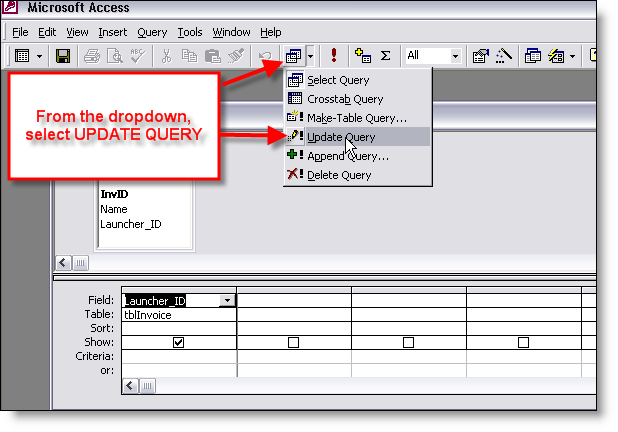The width and height of the screenshot is (618, 432).
Task: Click the Field cell of second column
Action: (294, 301)
